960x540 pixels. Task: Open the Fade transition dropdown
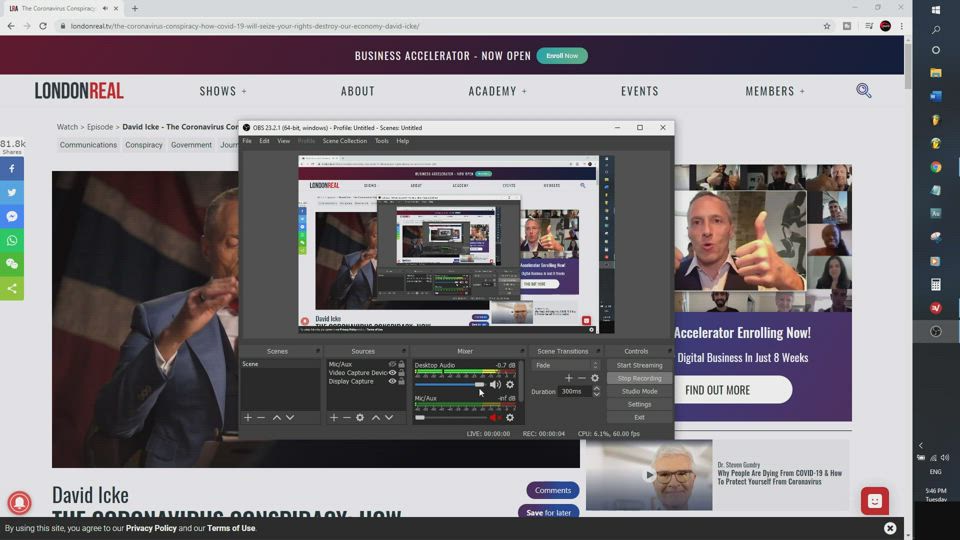click(x=566, y=365)
